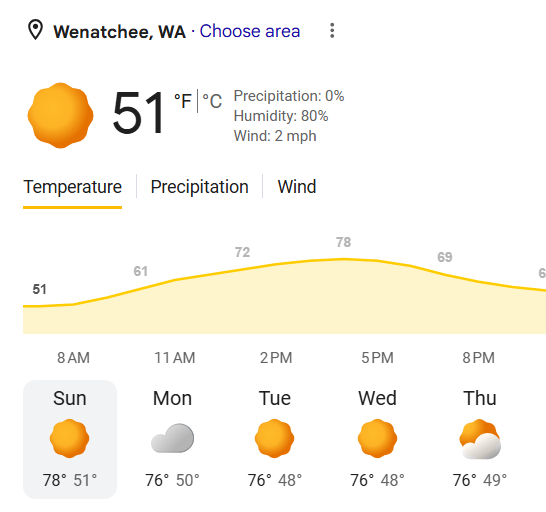Click the large sunny current-conditions icon
Image resolution: width=546 pixels, height=512 pixels.
pyautogui.click(x=60, y=115)
